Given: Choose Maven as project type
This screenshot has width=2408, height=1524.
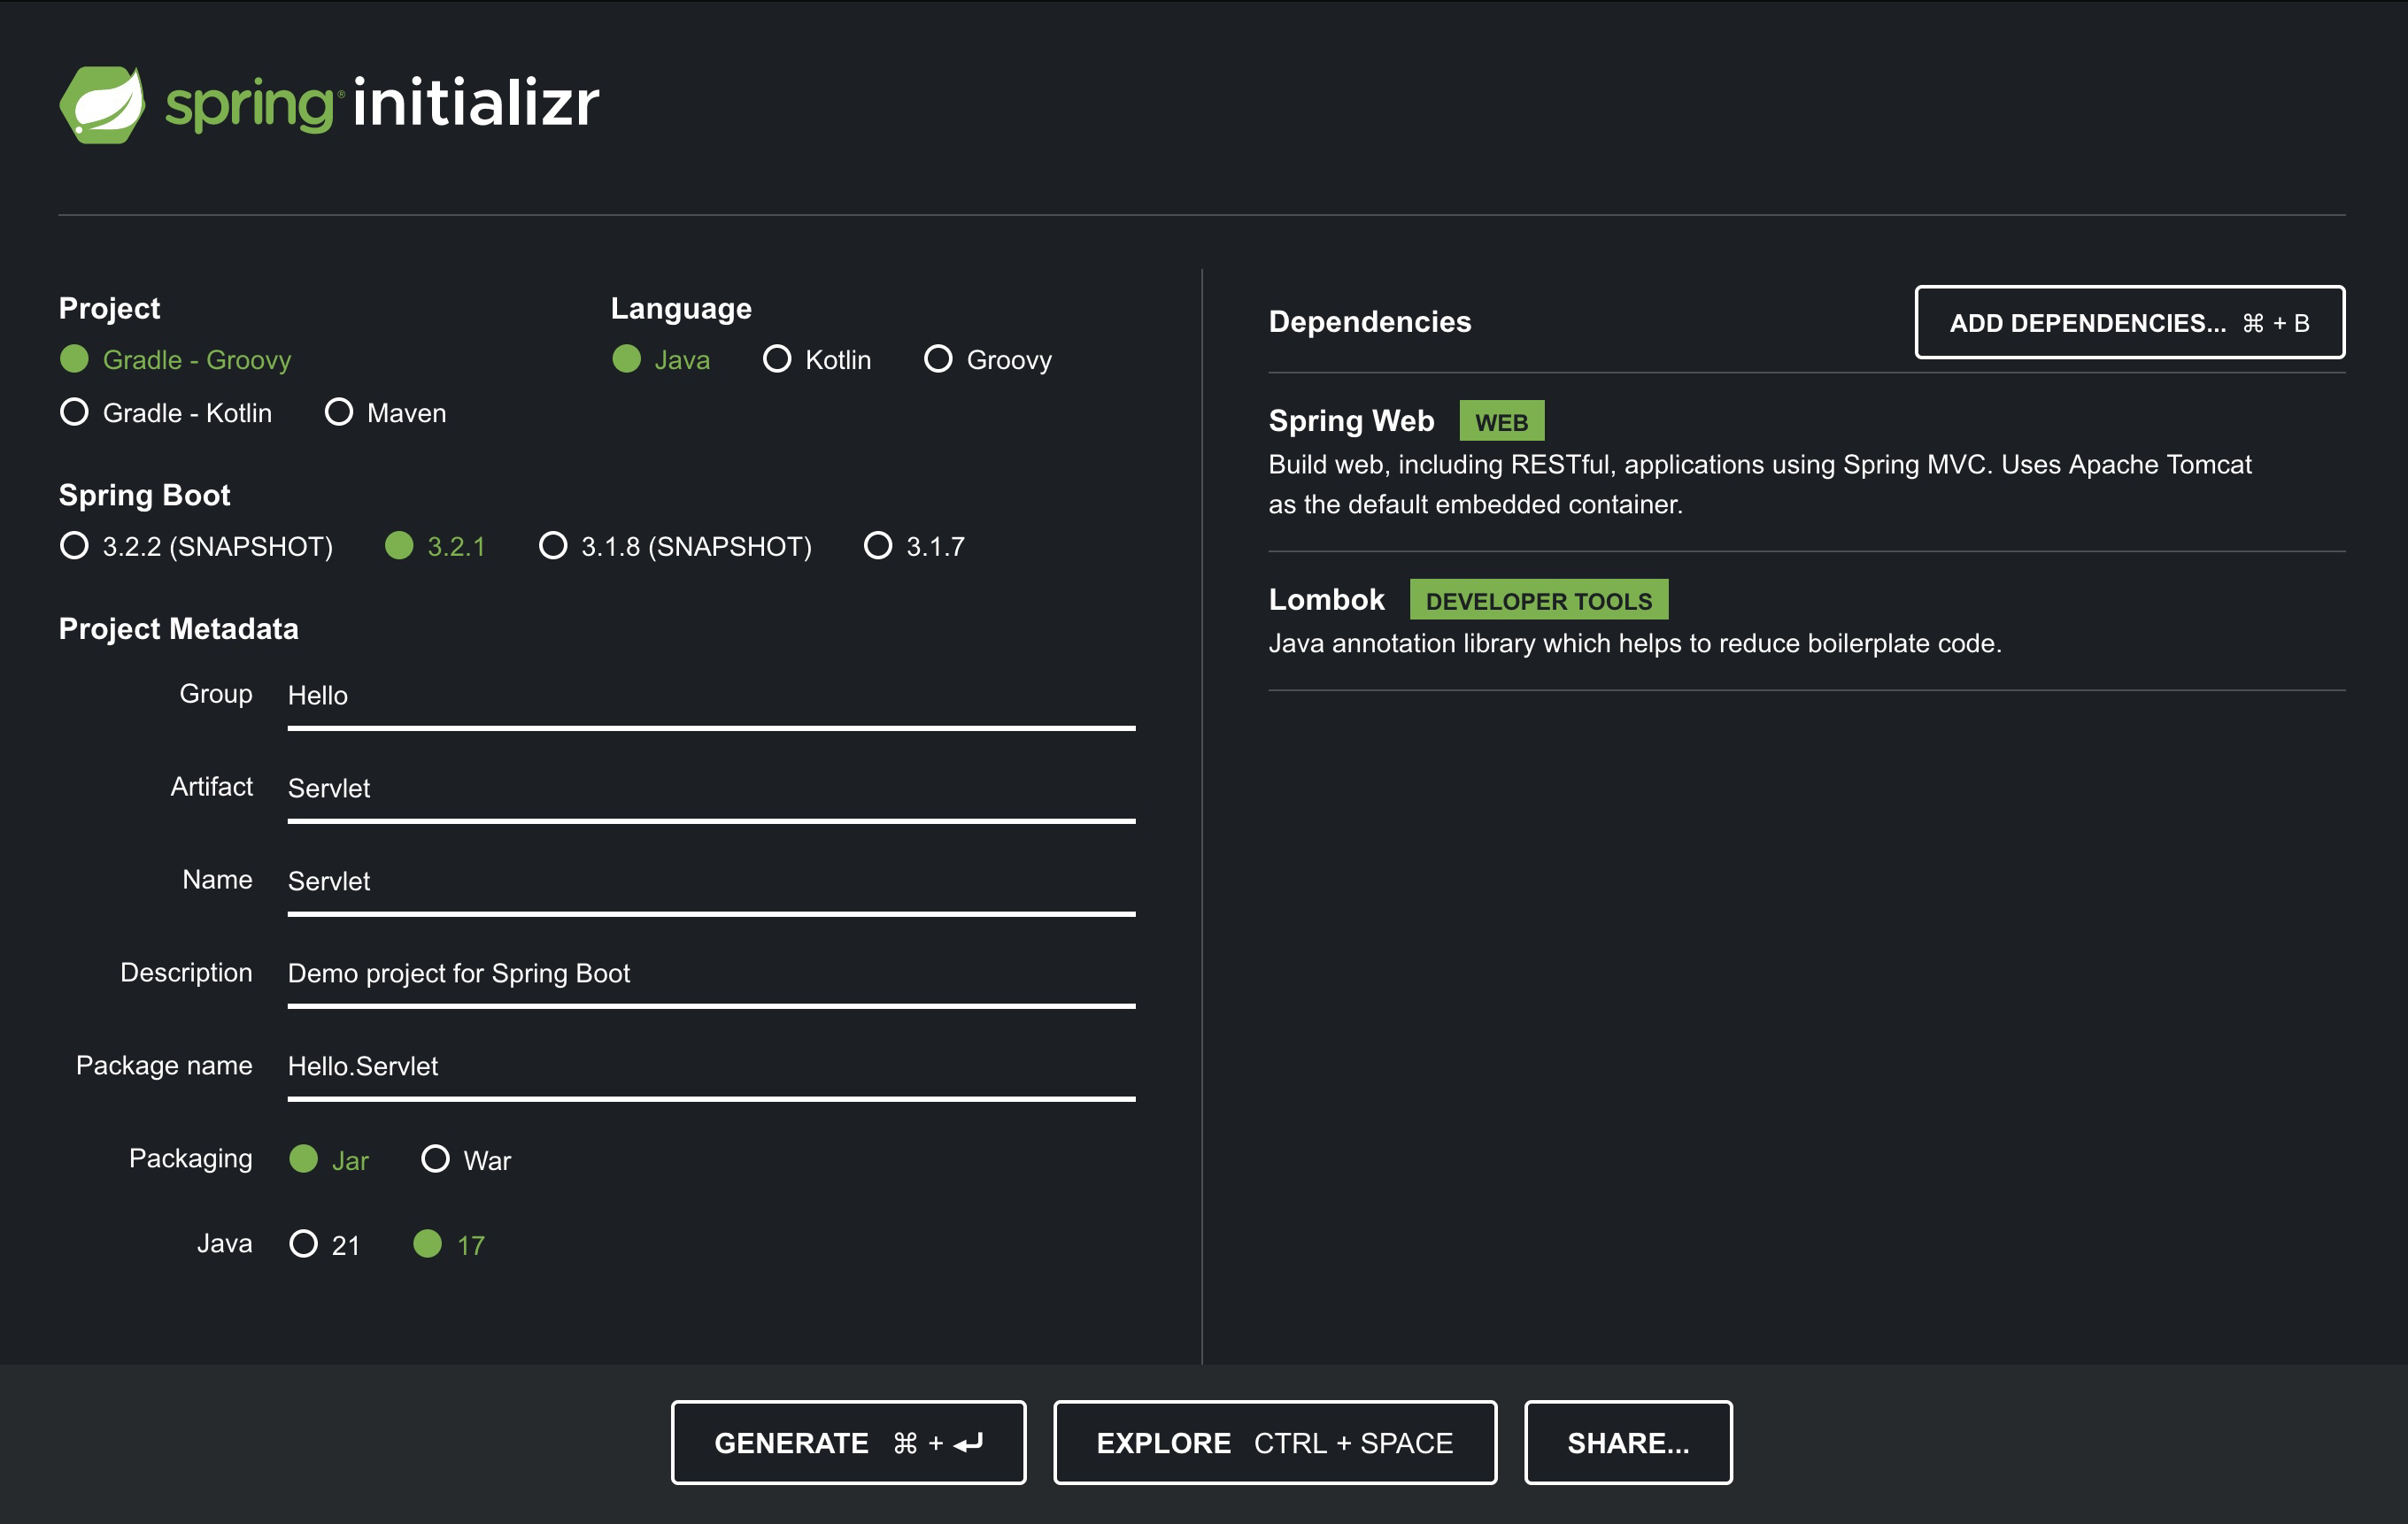Looking at the screenshot, I should pos(339,412).
